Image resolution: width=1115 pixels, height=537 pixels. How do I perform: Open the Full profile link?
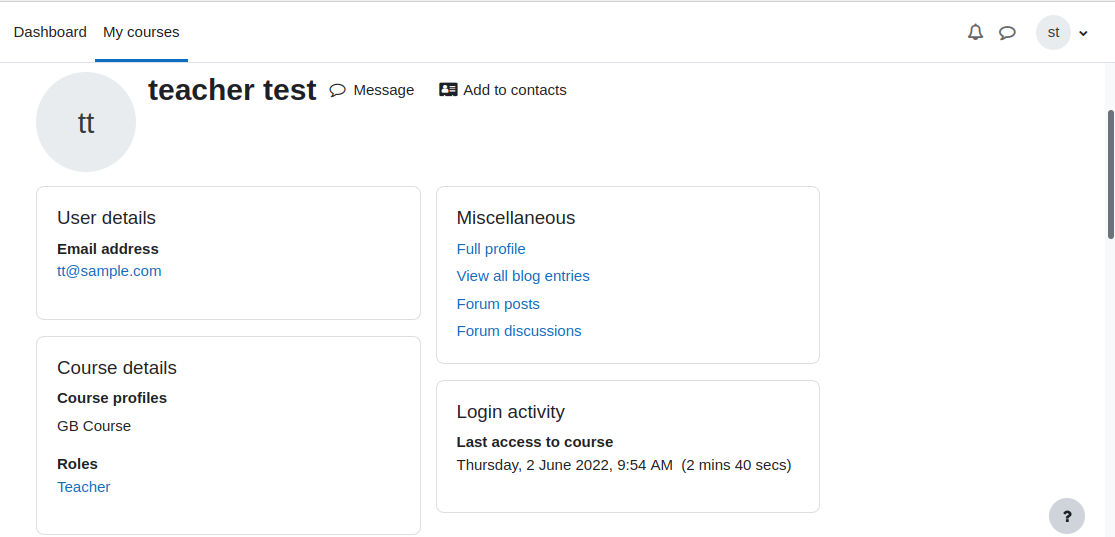pyautogui.click(x=491, y=249)
